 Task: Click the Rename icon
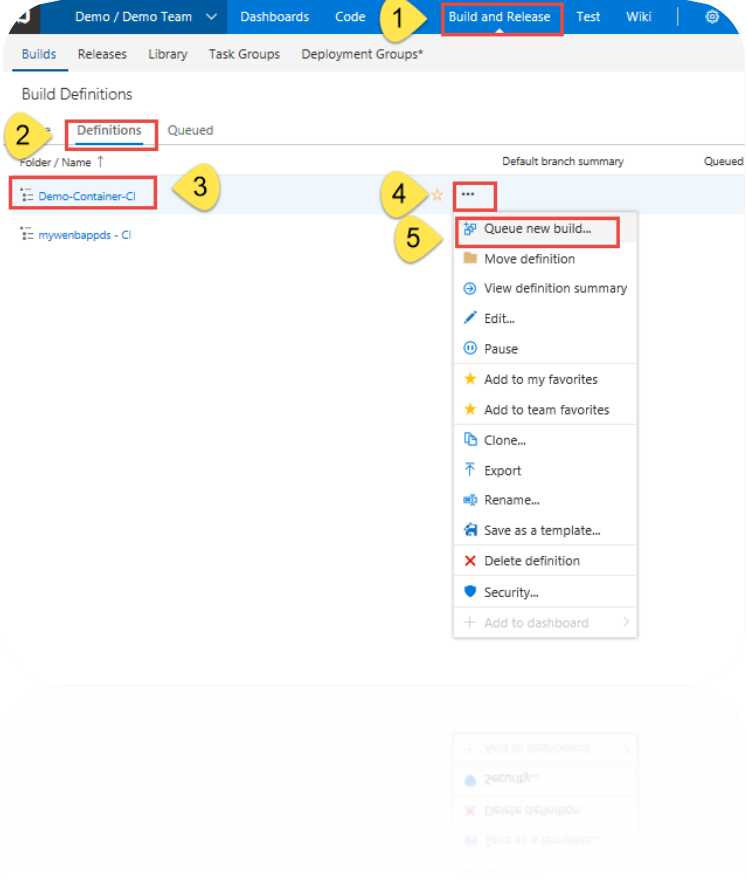point(470,500)
